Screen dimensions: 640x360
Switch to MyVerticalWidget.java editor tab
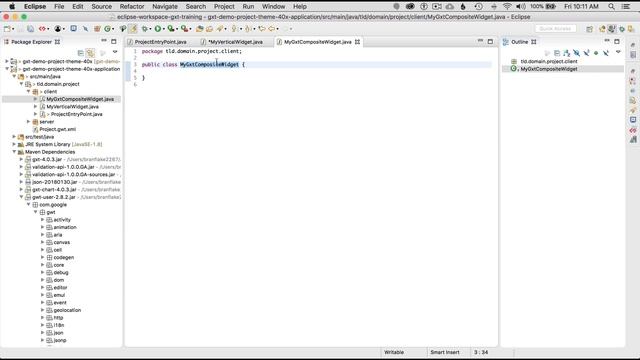[235, 42]
